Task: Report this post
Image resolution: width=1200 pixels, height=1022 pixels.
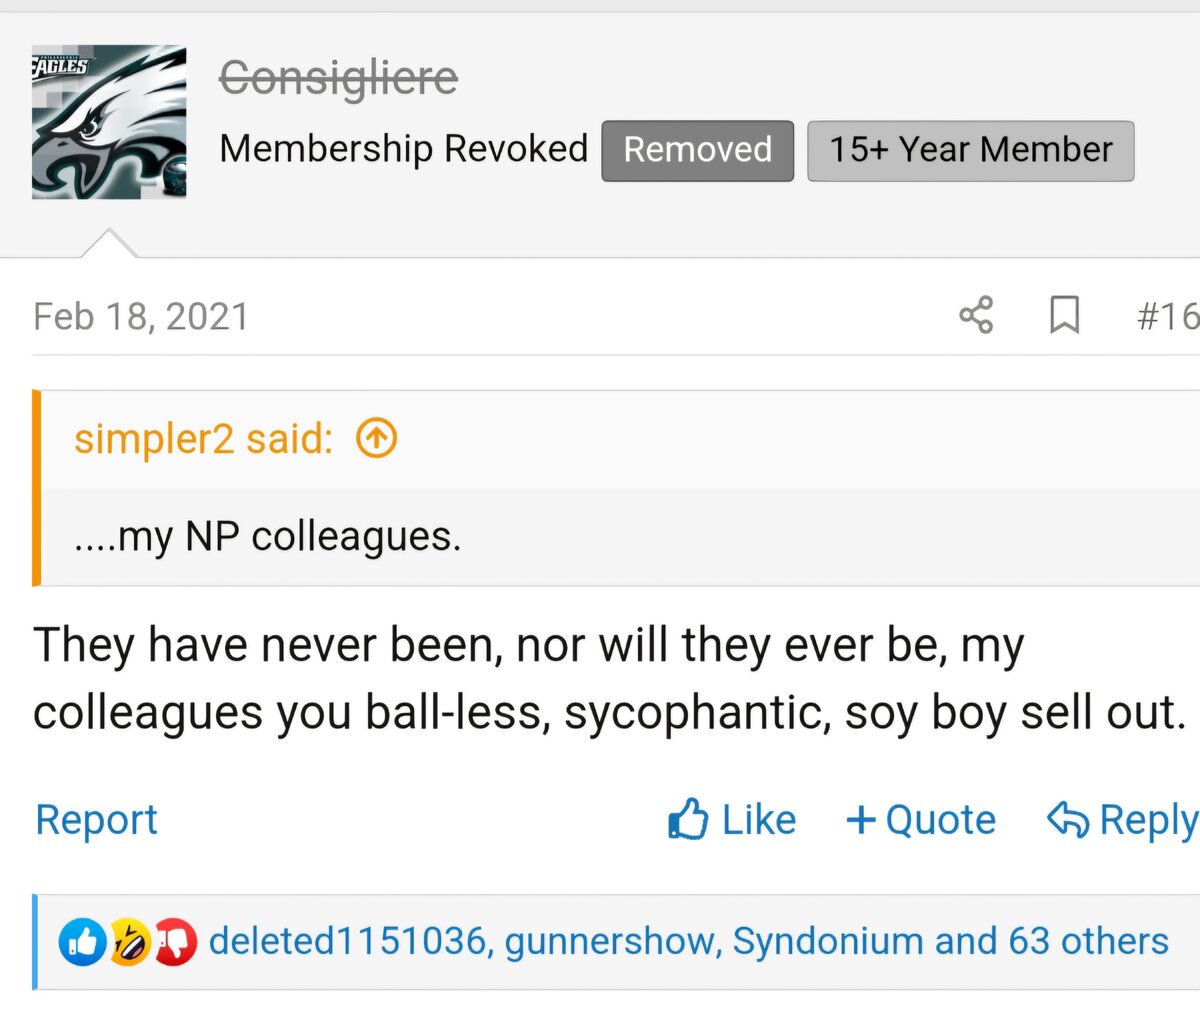Action: coord(96,820)
